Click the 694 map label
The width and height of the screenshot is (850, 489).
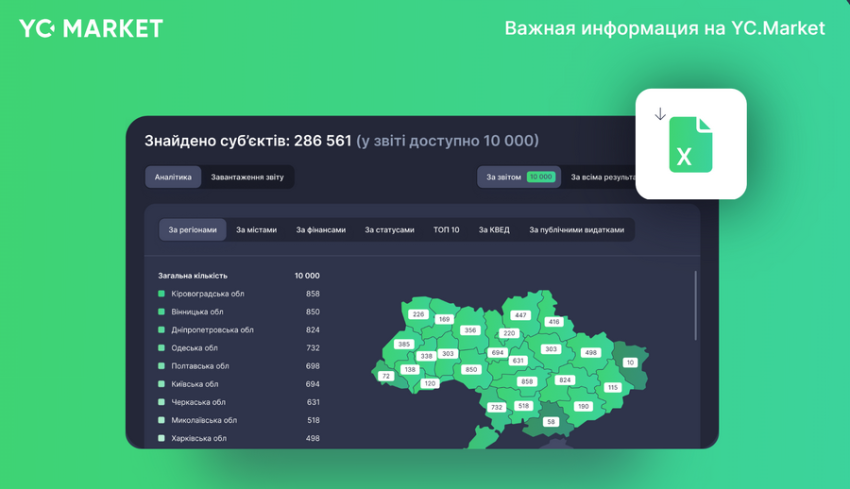pos(498,352)
